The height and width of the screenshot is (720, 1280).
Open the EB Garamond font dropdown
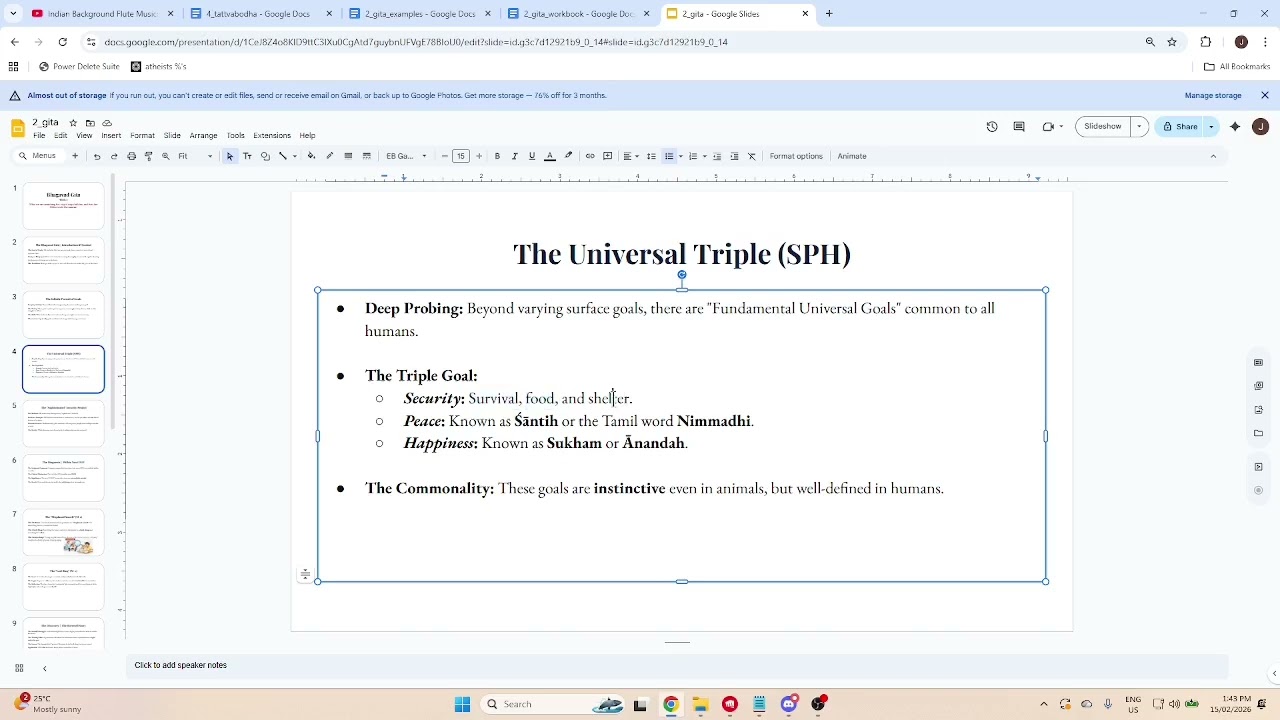pyautogui.click(x=406, y=156)
